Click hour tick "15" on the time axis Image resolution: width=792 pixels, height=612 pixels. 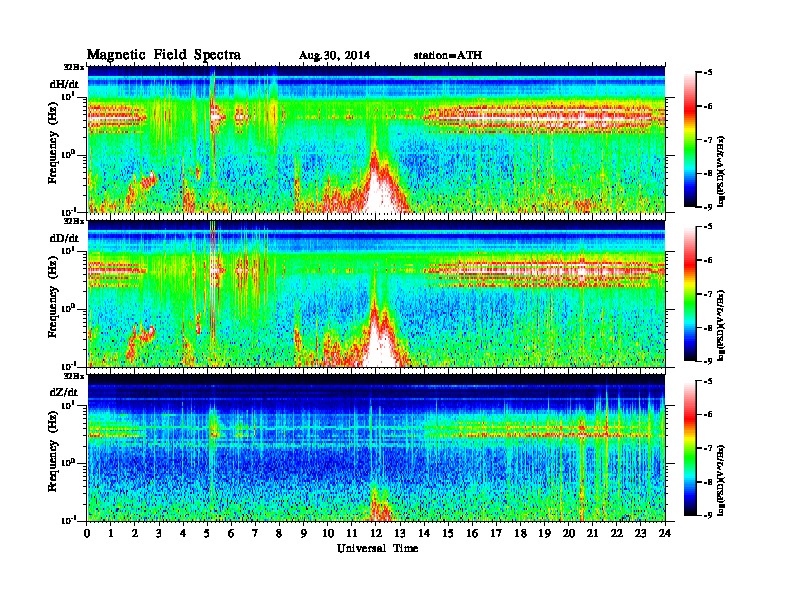pyautogui.click(x=449, y=533)
